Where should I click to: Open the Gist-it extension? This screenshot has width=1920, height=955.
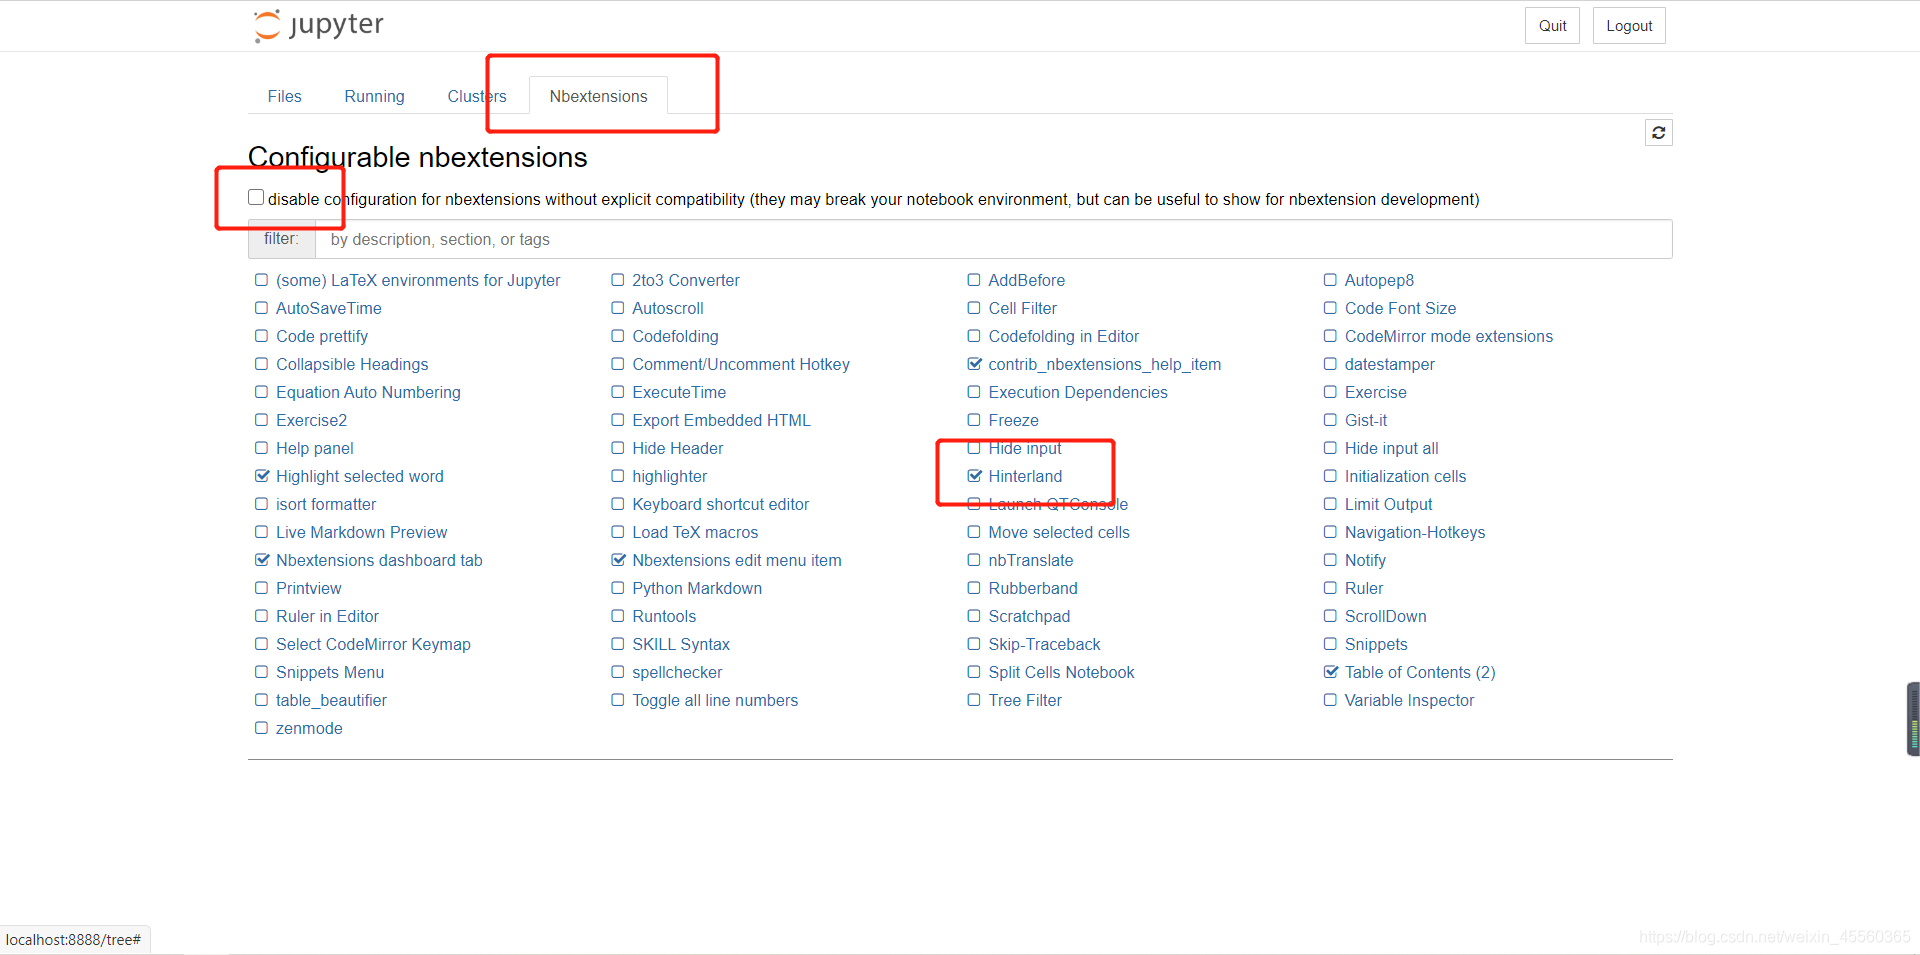click(1366, 420)
